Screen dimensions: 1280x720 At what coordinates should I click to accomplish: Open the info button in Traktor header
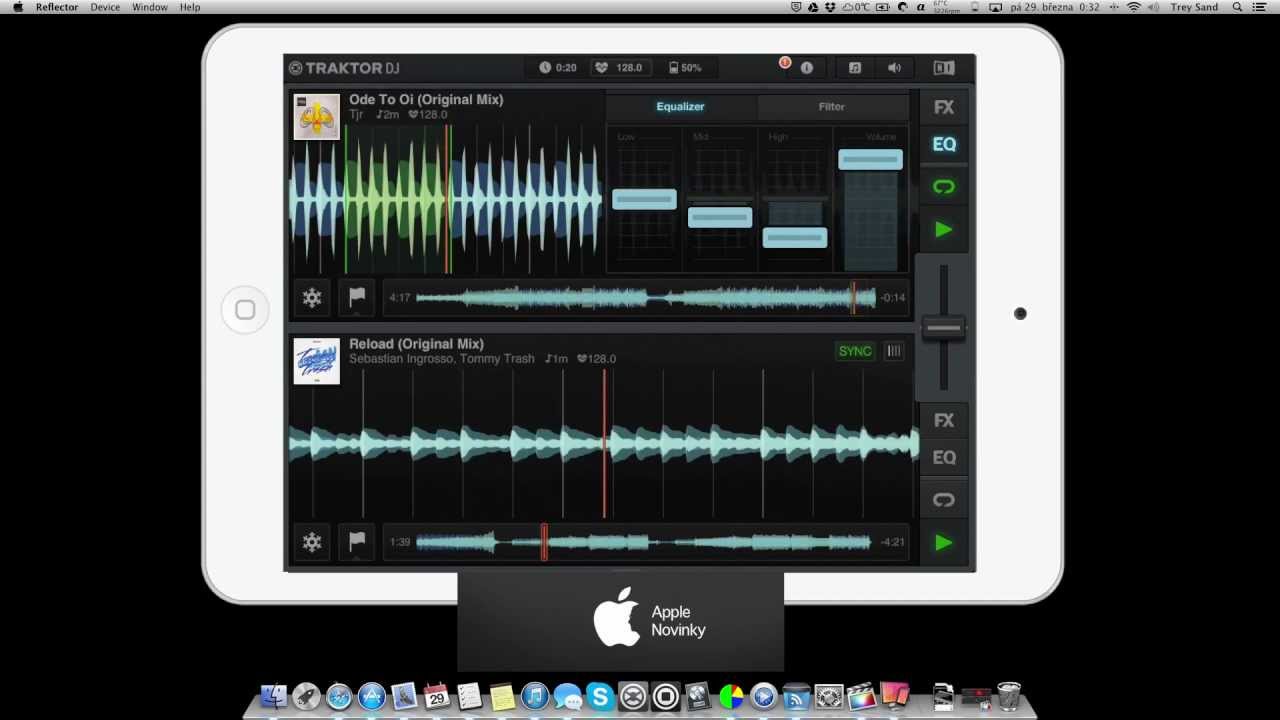click(x=807, y=68)
